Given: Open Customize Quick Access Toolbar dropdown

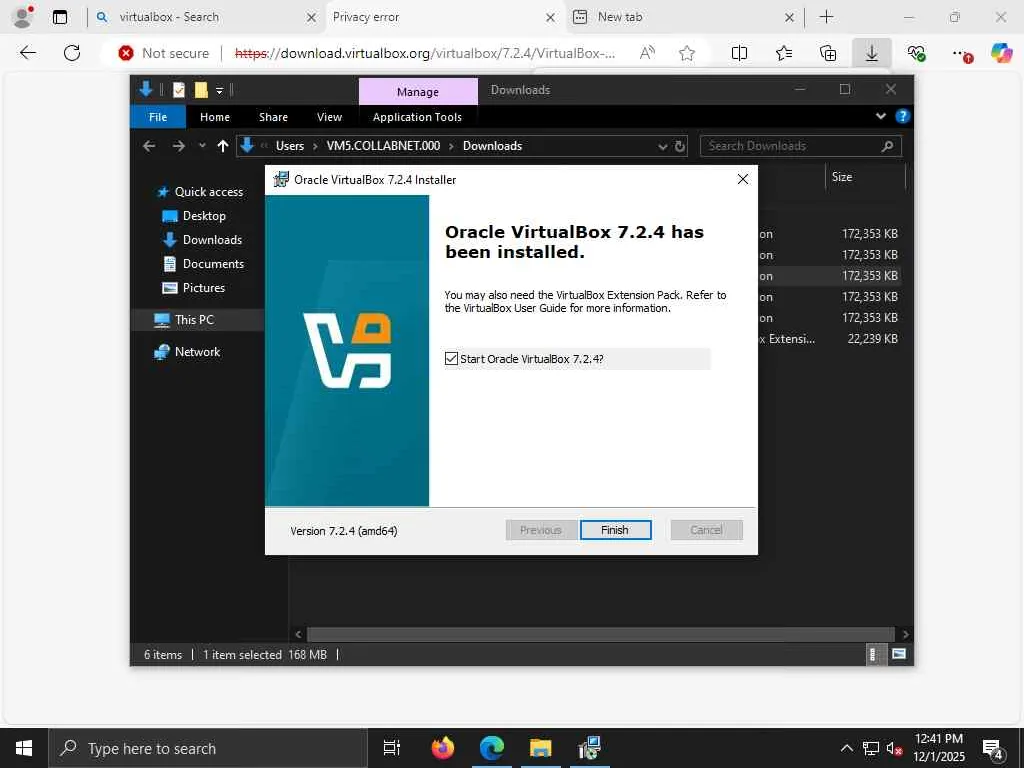Looking at the screenshot, I should tap(219, 90).
